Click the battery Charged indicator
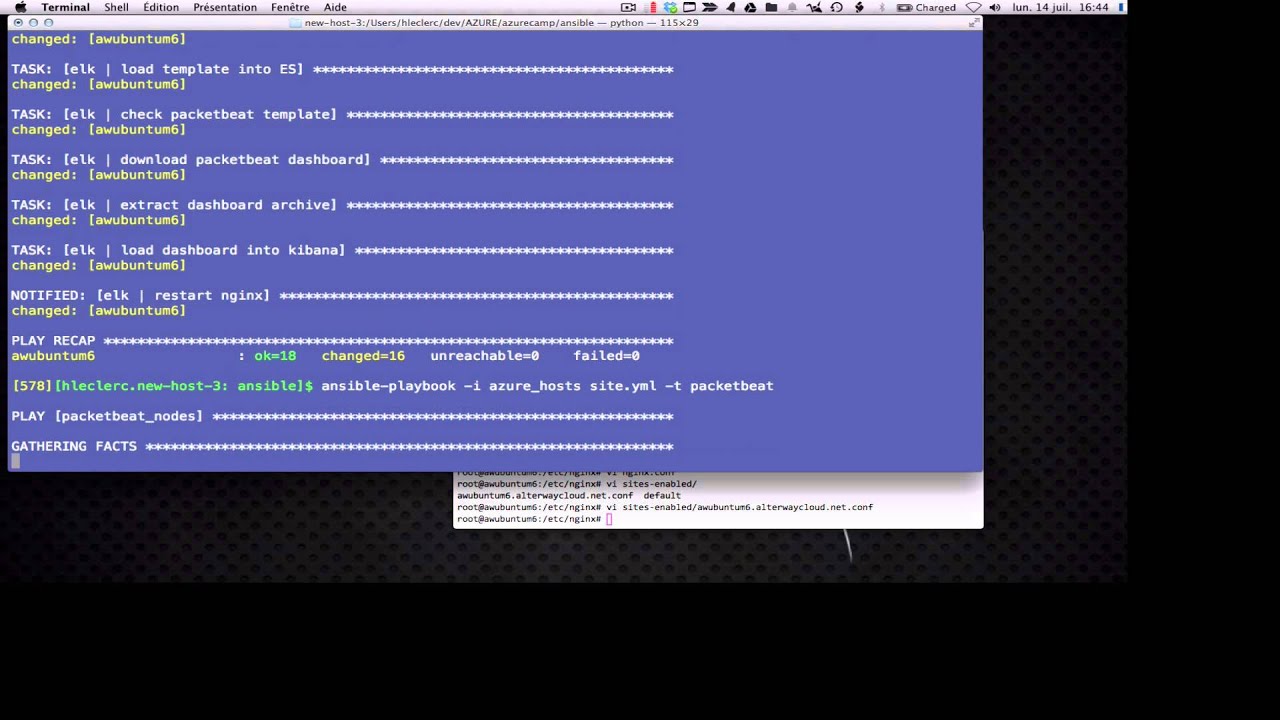This screenshot has height=720, width=1280. (x=926, y=7)
